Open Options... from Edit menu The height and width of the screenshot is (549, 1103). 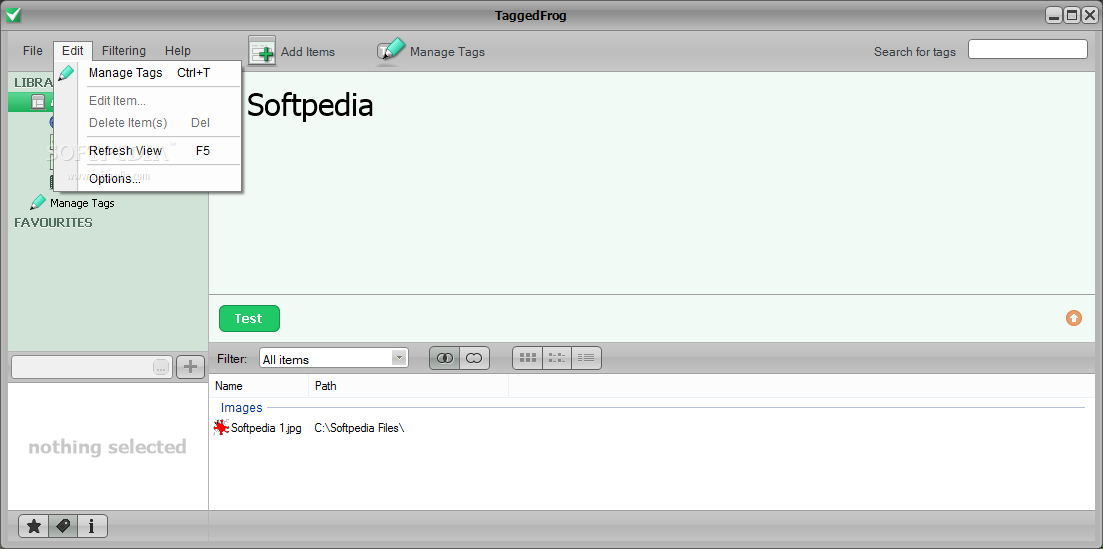point(149,179)
